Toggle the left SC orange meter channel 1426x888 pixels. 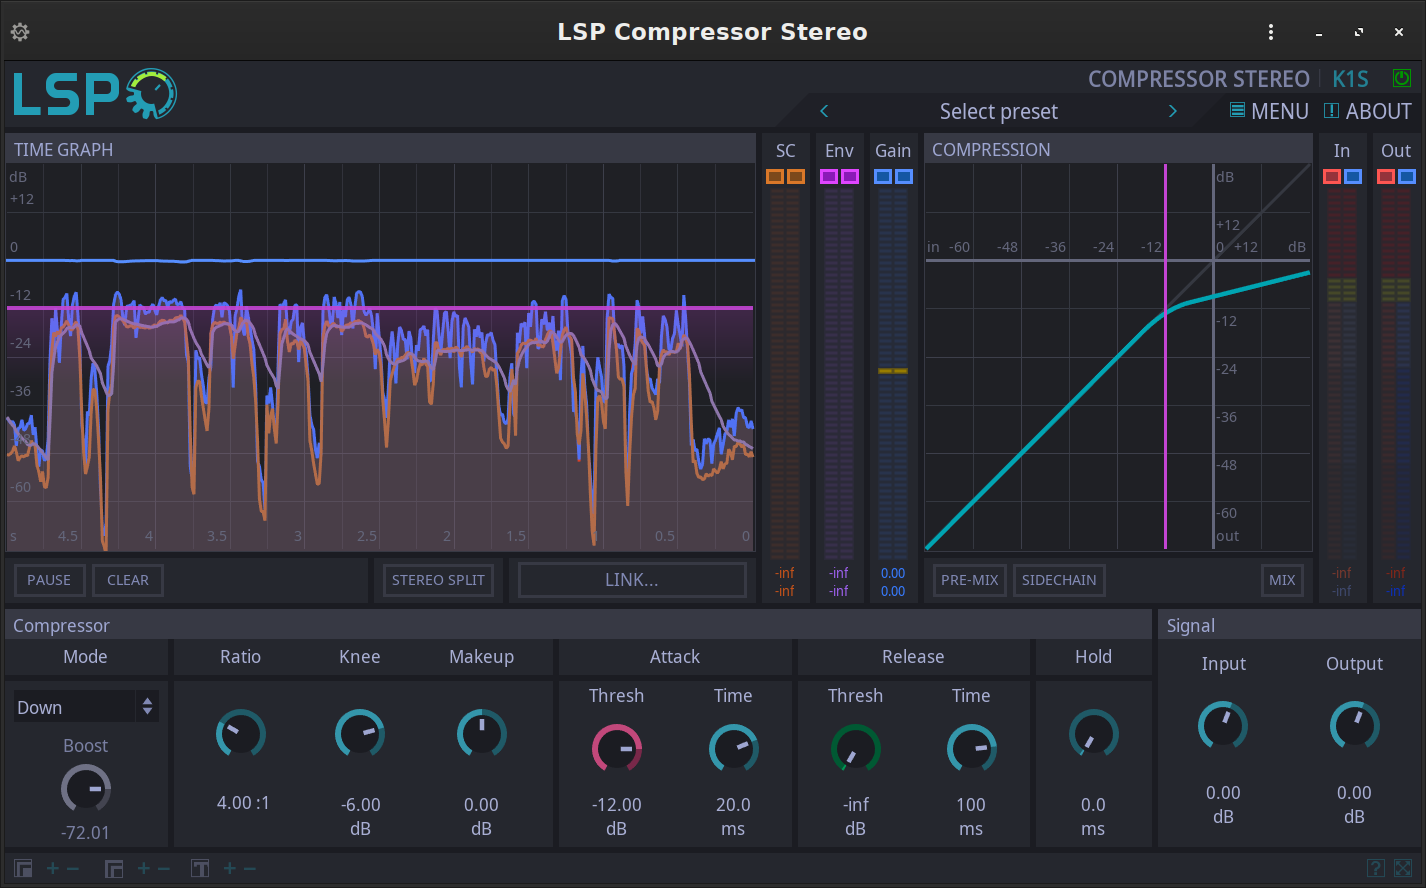pos(775,177)
